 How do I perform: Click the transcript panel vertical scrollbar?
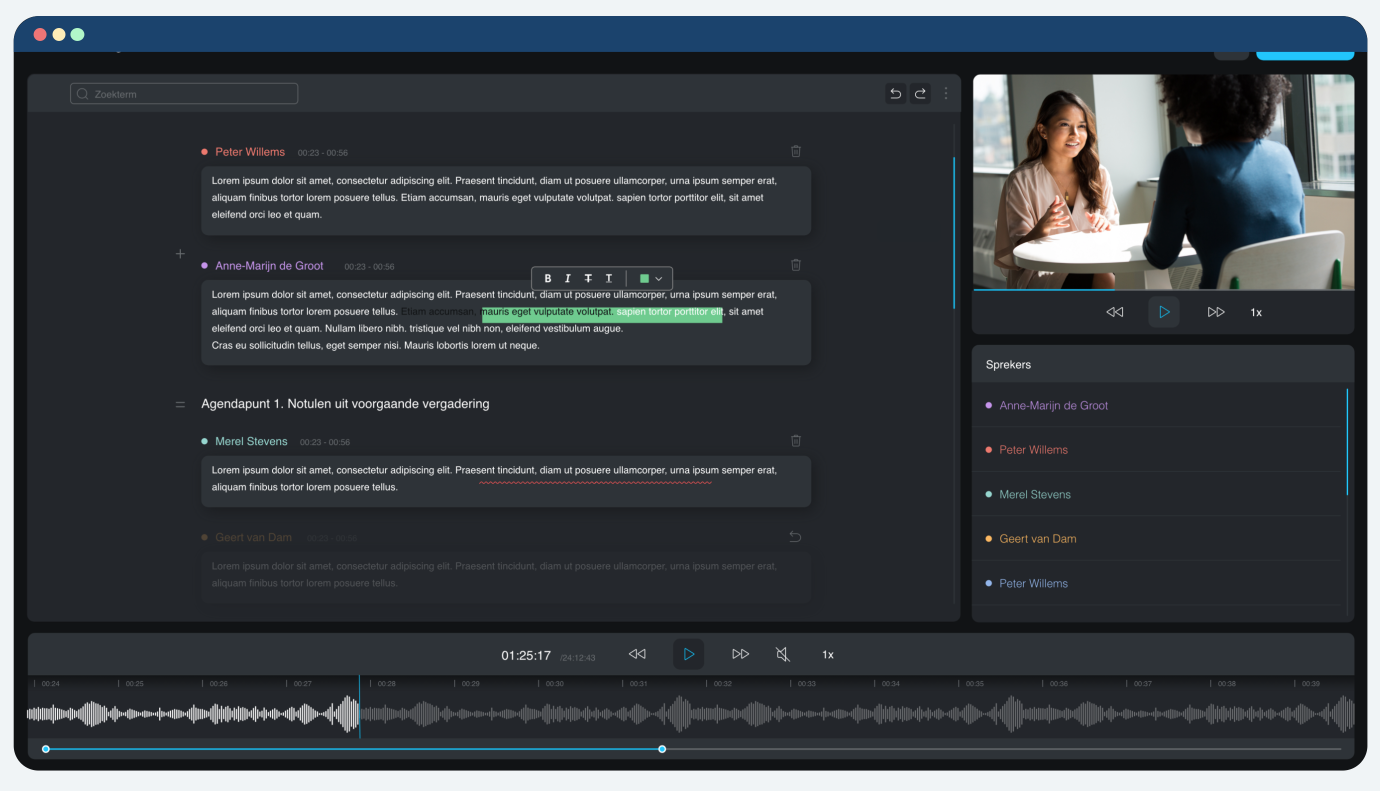pyautogui.click(x=954, y=232)
